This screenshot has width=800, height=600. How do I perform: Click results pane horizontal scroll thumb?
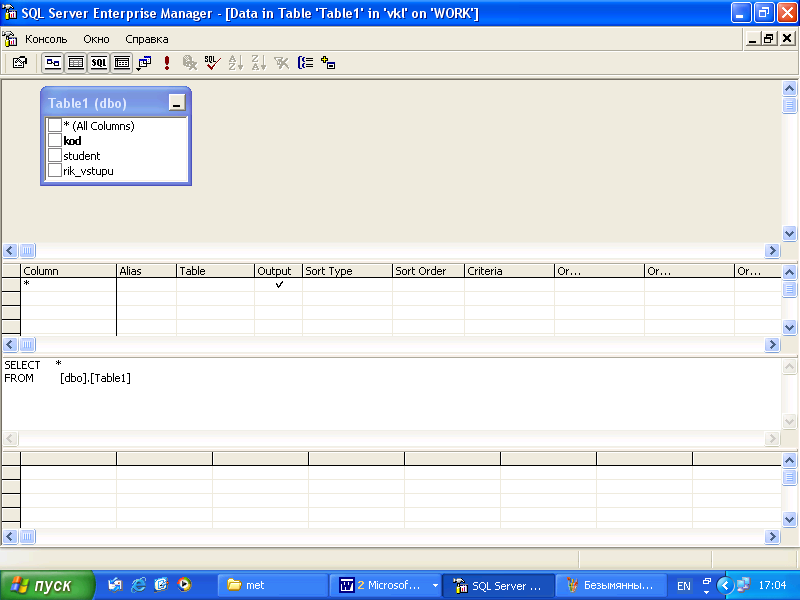point(28,536)
